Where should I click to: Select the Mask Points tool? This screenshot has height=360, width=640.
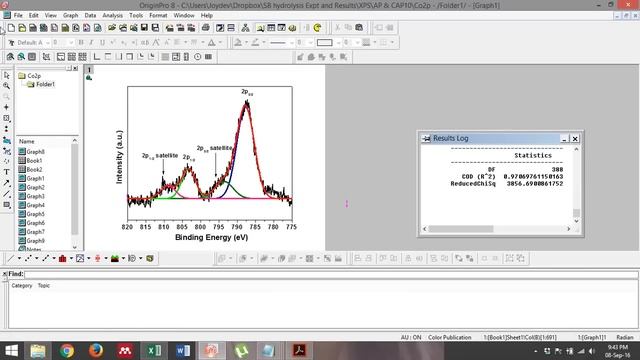point(7,151)
